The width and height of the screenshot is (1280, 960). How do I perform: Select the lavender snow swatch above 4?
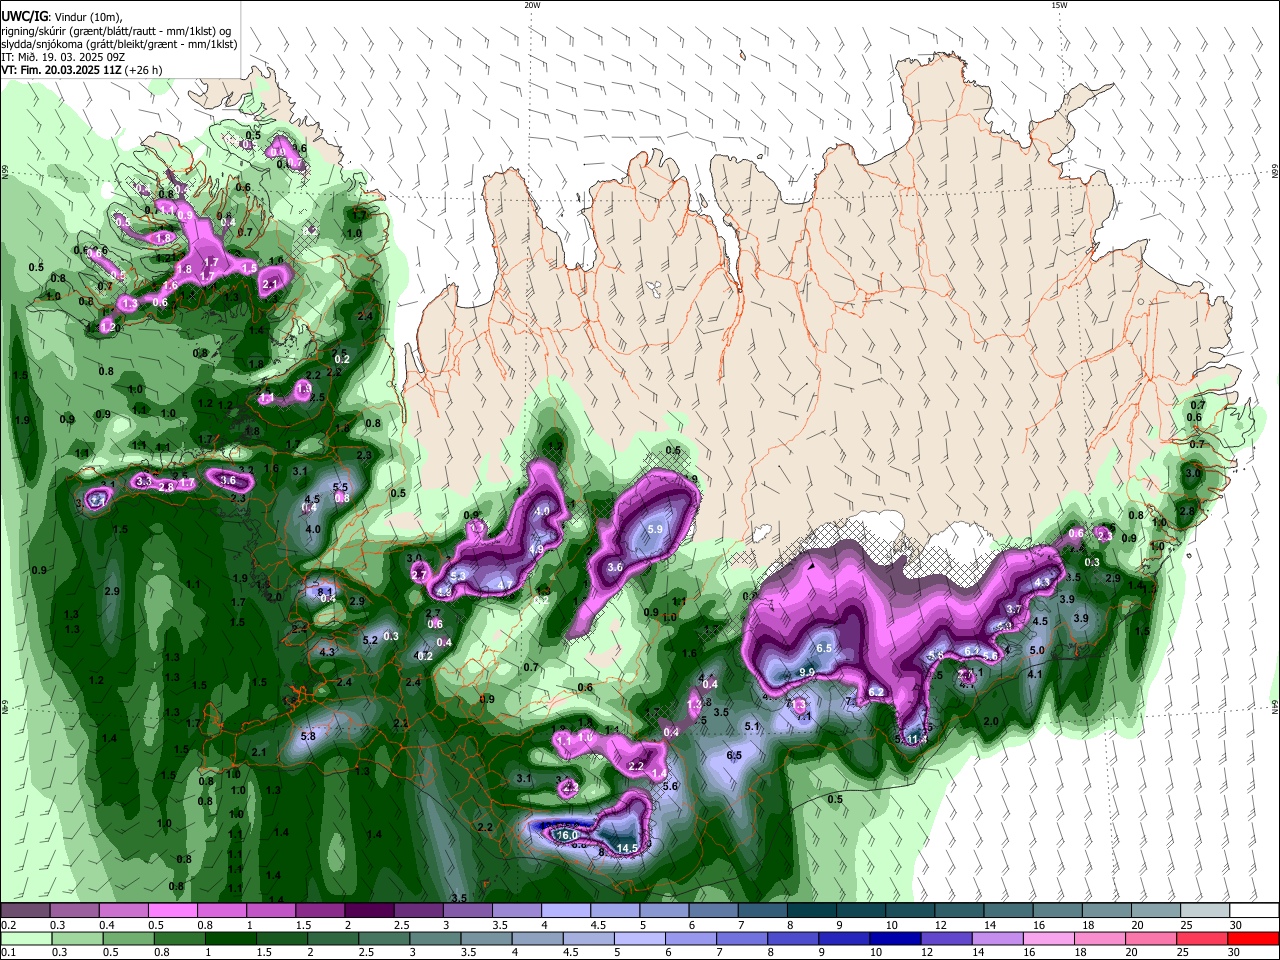(565, 911)
